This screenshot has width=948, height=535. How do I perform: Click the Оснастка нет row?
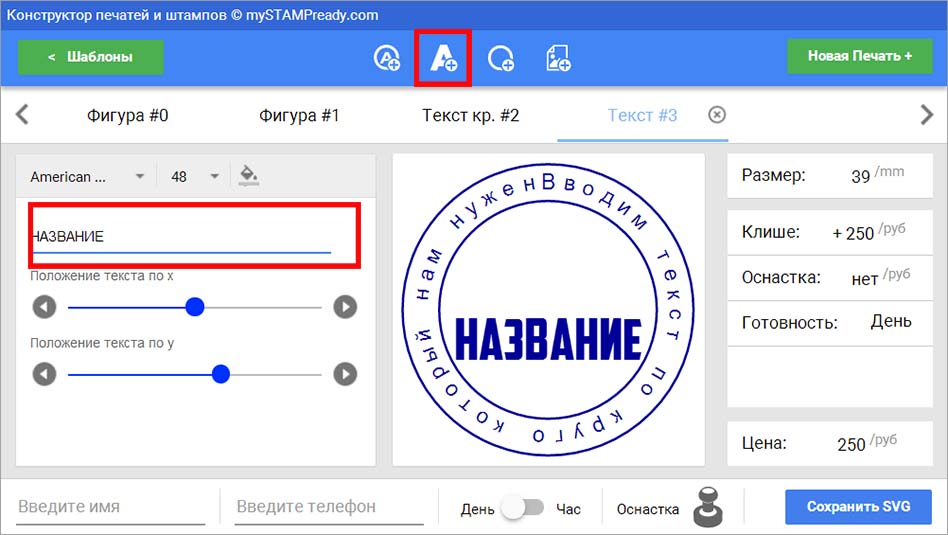pos(830,278)
